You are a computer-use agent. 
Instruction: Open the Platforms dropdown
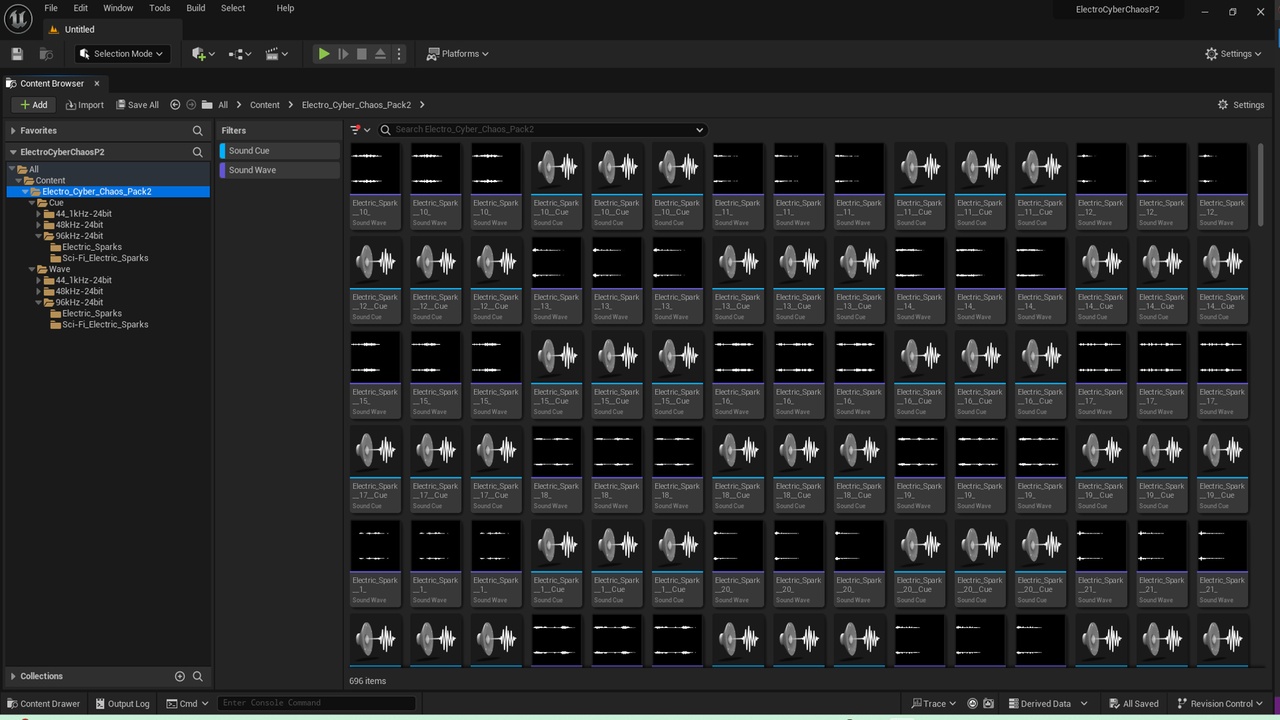[459, 54]
